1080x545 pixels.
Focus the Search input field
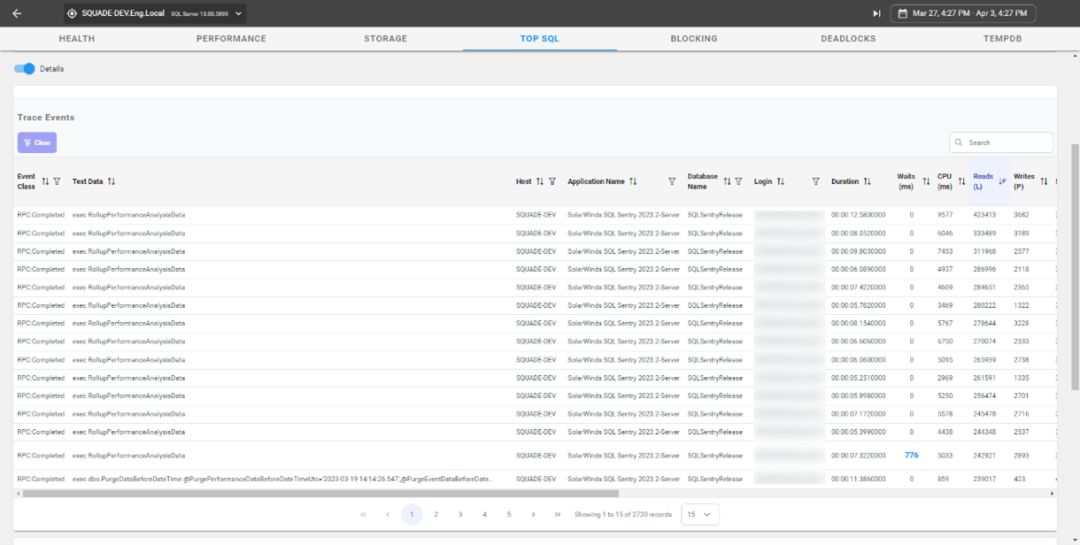[x=1001, y=143]
